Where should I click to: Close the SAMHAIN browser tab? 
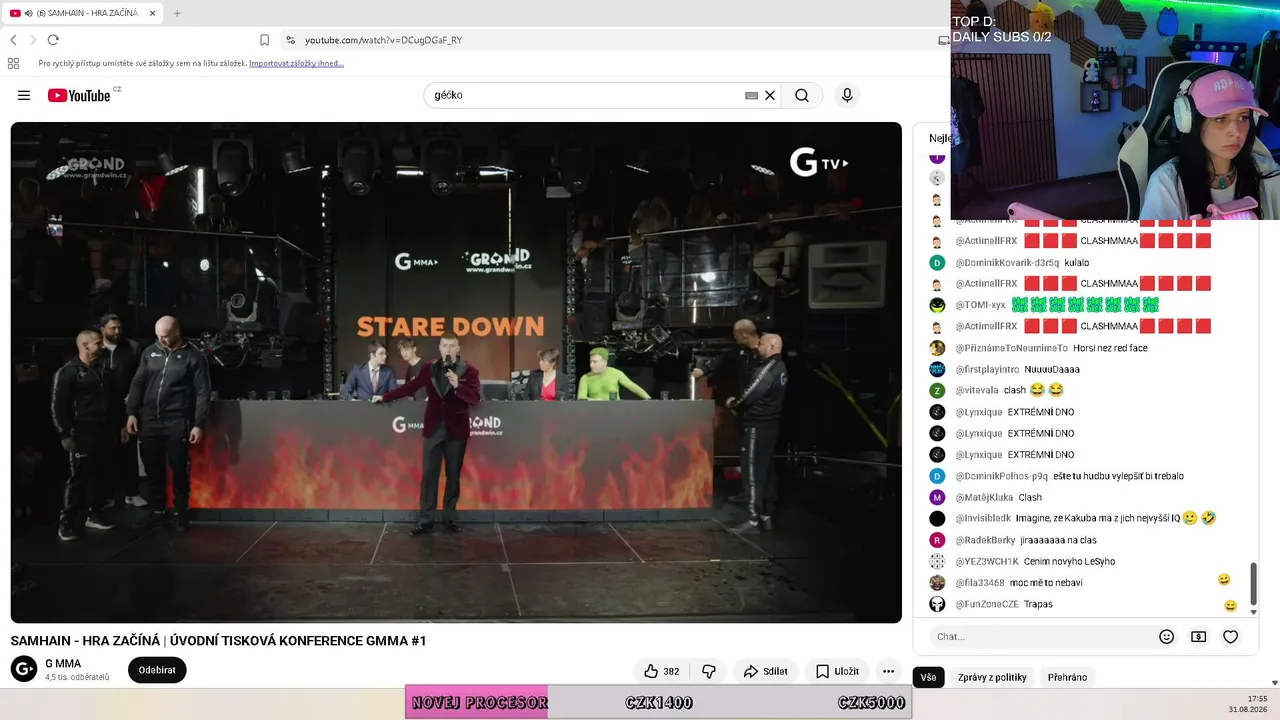click(x=153, y=13)
